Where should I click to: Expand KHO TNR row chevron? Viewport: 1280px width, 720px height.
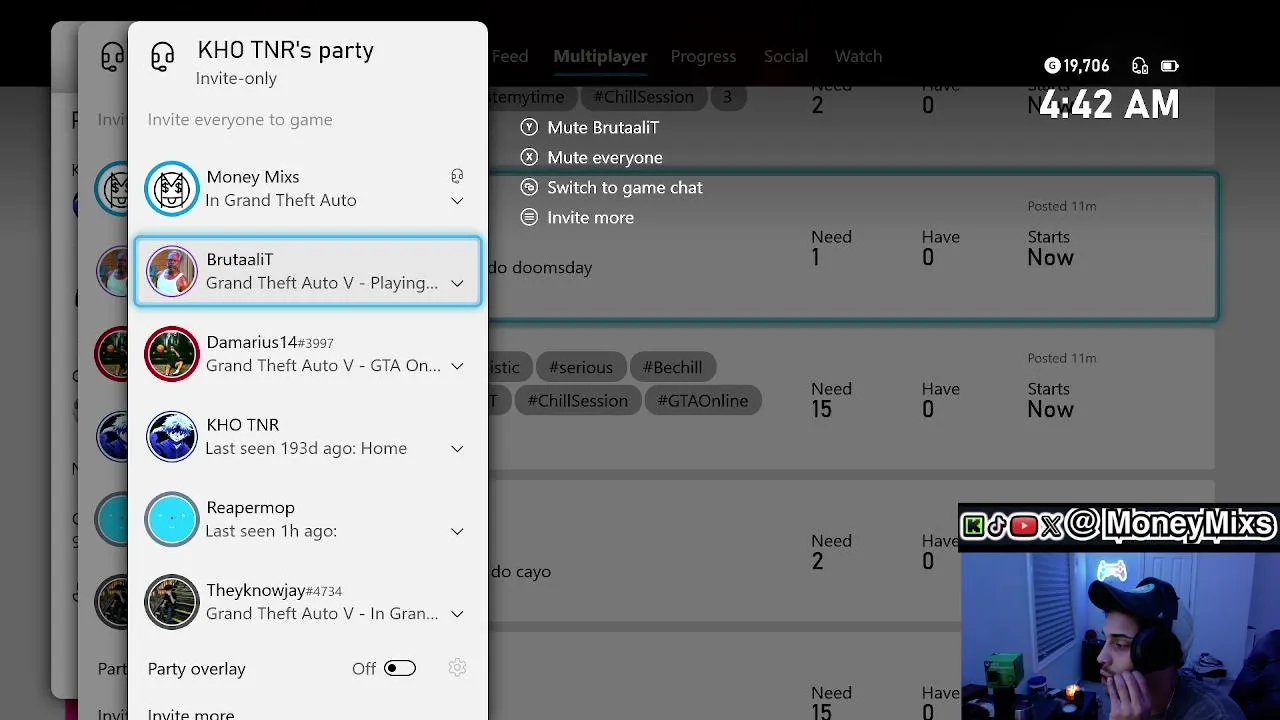457,449
